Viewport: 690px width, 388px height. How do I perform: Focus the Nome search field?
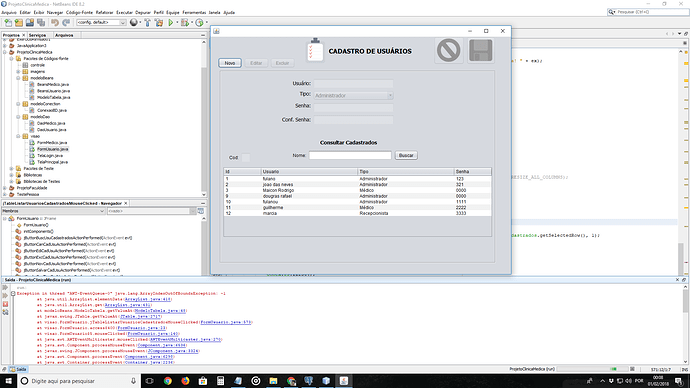coord(350,155)
